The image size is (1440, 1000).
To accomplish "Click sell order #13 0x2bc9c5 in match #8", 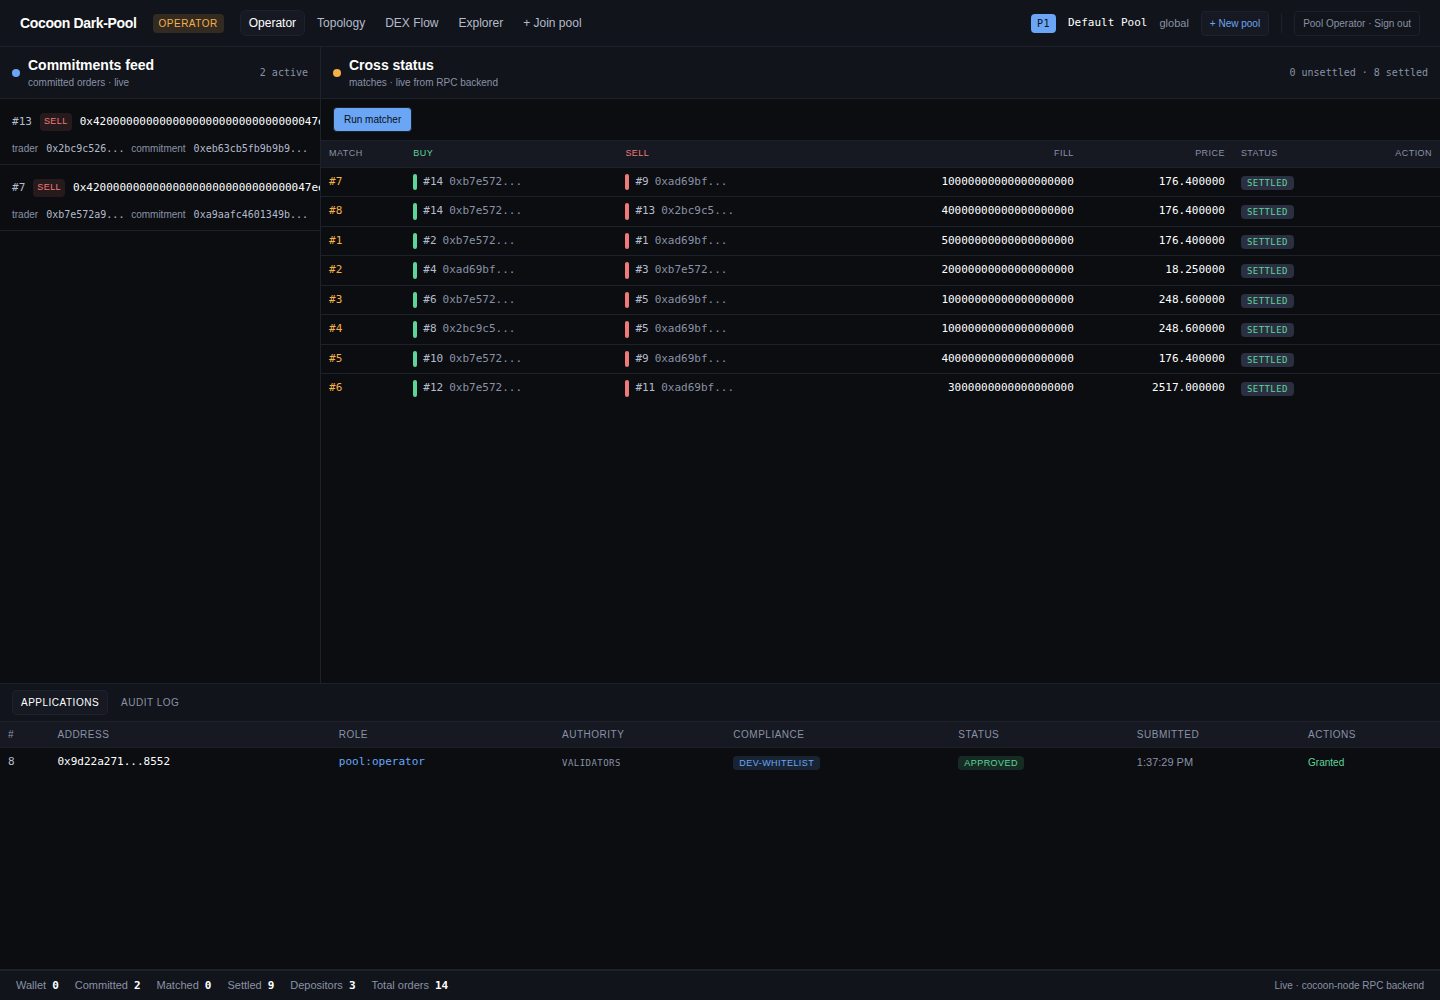I will [679, 210].
